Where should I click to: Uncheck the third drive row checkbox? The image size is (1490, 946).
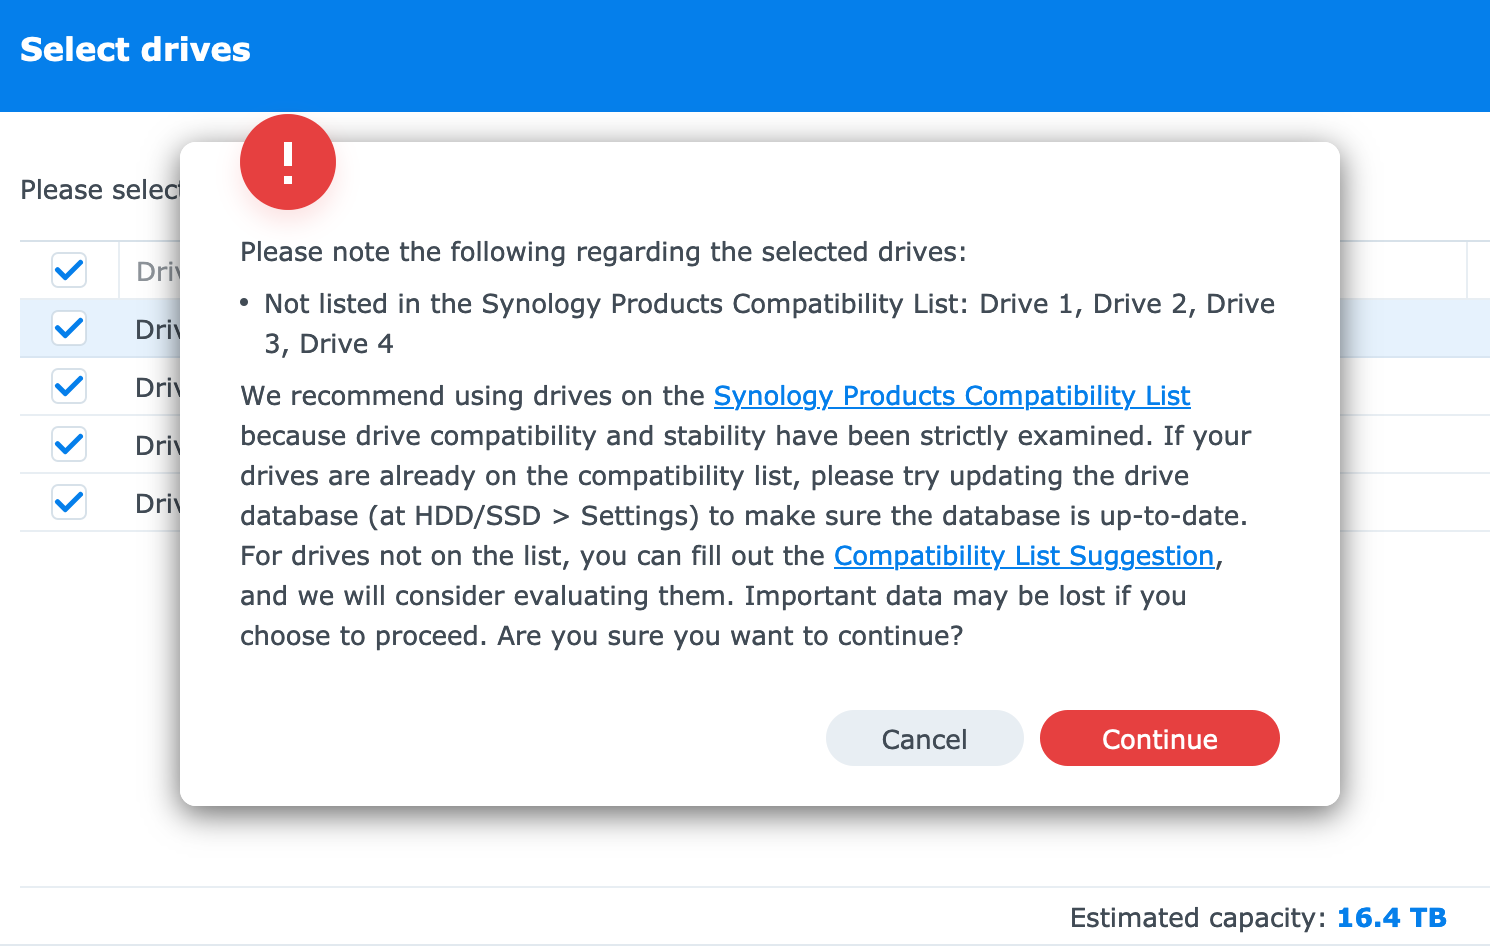tap(69, 444)
